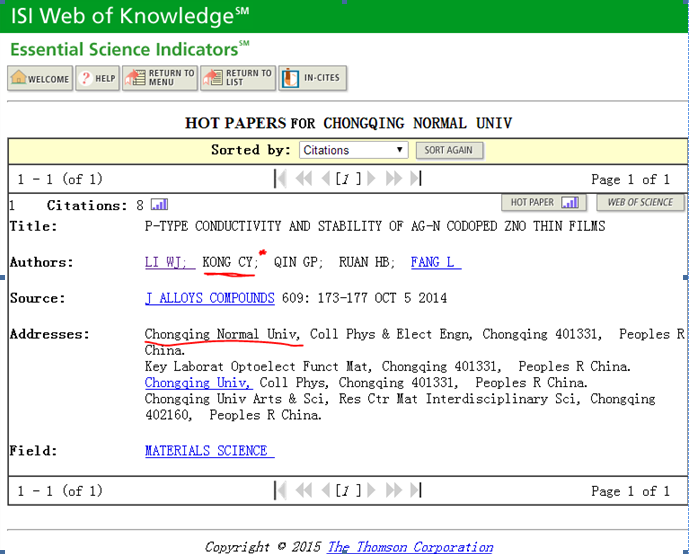This screenshot has width=689, height=554.
Task: Open the Sorted by Citations dropdown
Action: coord(353,150)
